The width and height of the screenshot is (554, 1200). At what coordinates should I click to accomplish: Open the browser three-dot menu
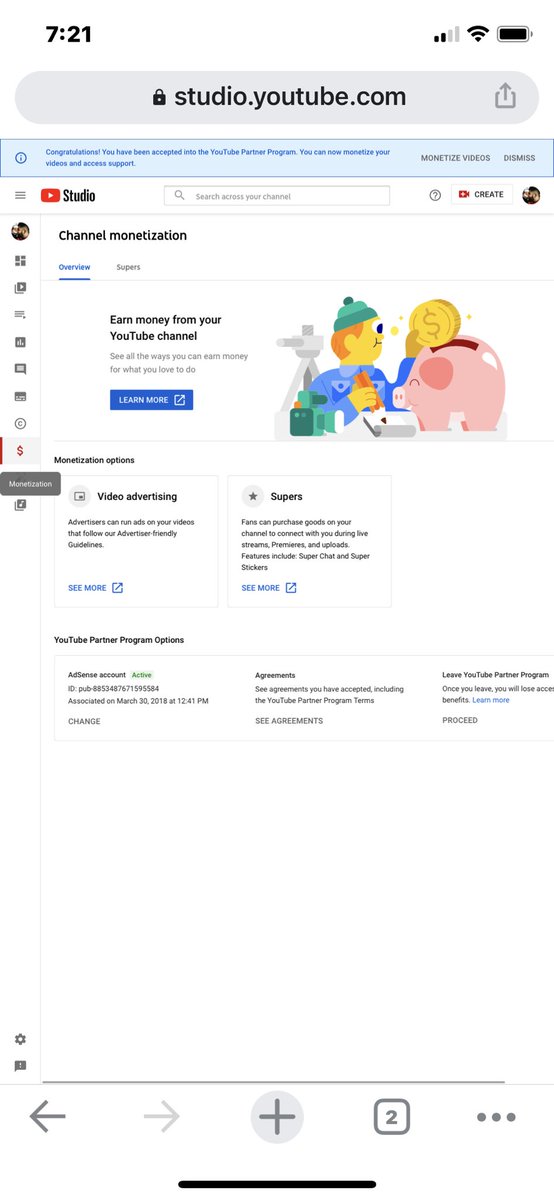coord(496,1117)
